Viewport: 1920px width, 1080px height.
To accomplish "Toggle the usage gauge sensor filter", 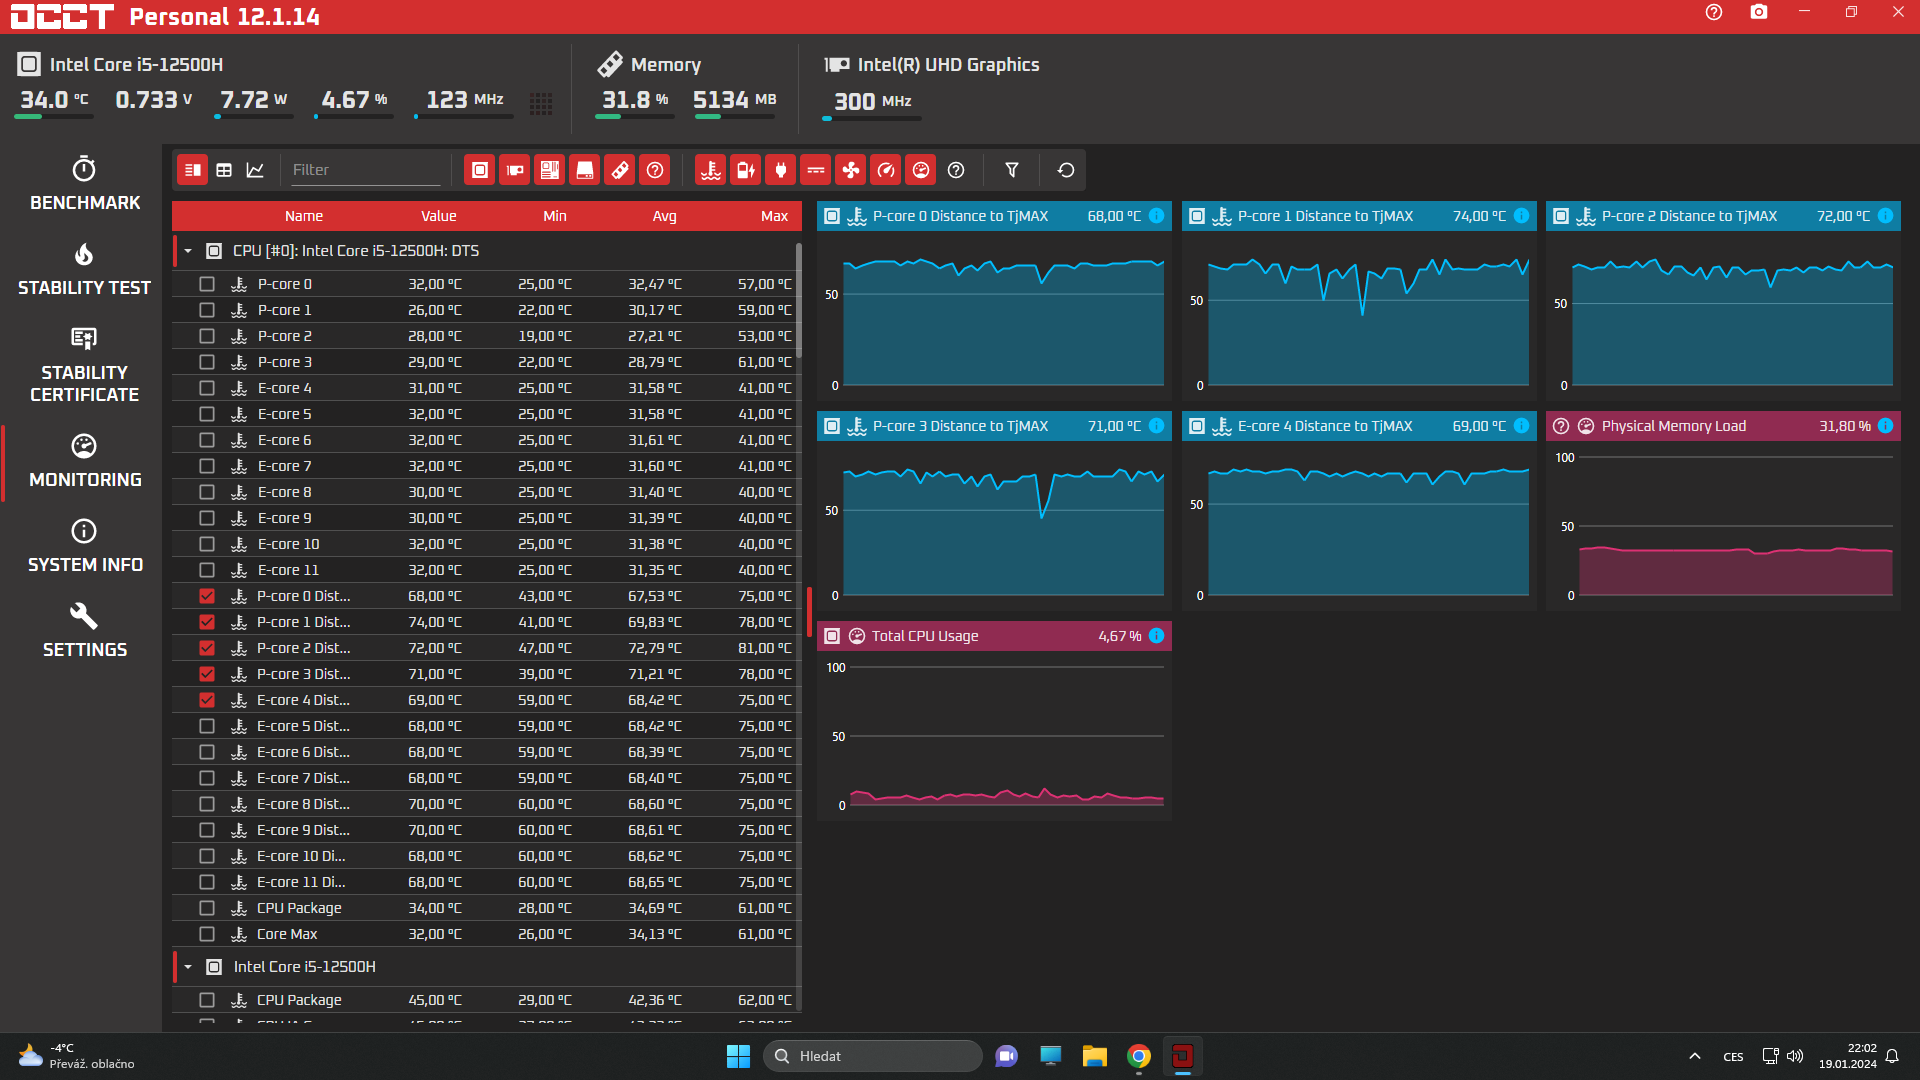I will tap(921, 170).
